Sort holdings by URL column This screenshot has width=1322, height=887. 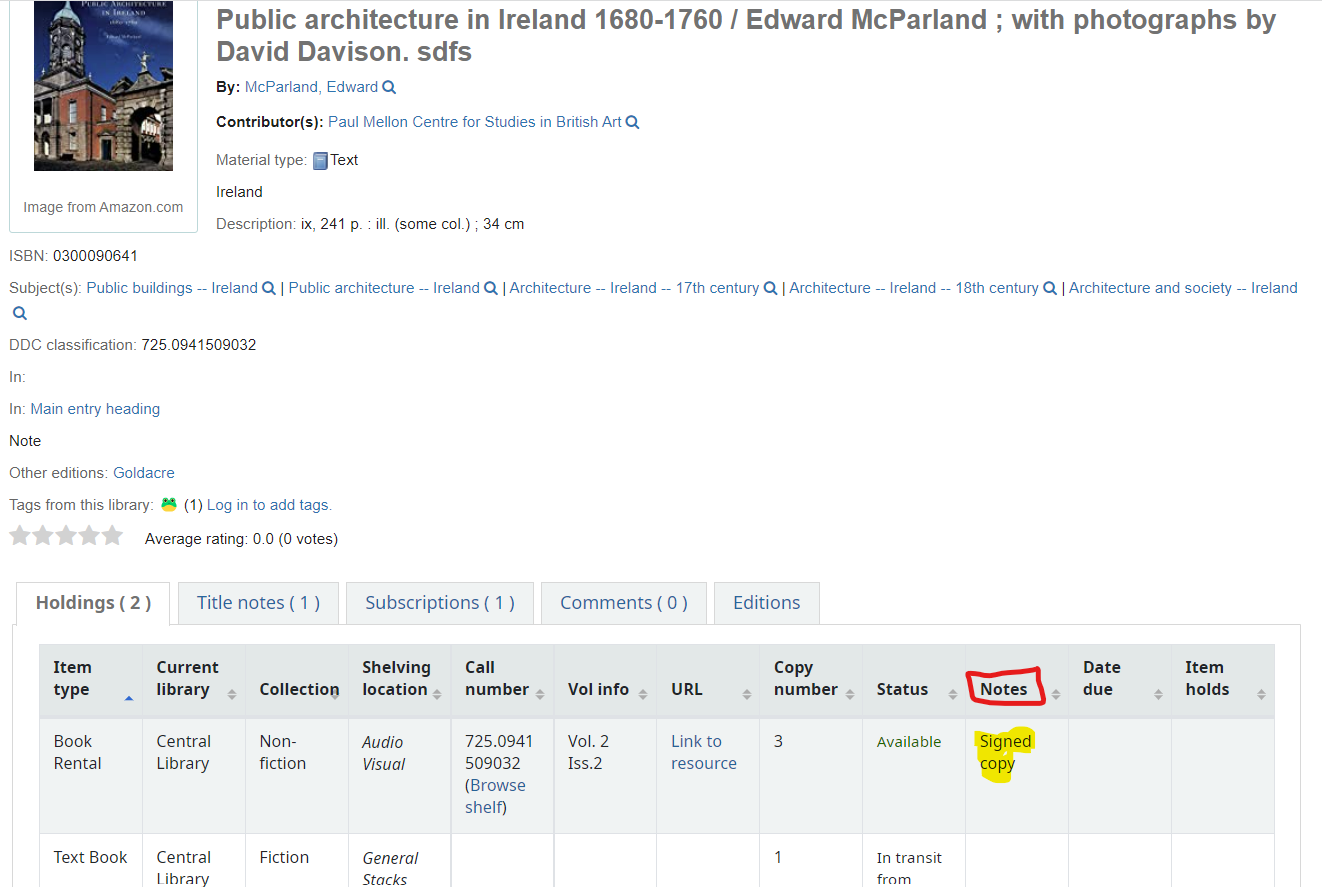pyautogui.click(x=708, y=679)
